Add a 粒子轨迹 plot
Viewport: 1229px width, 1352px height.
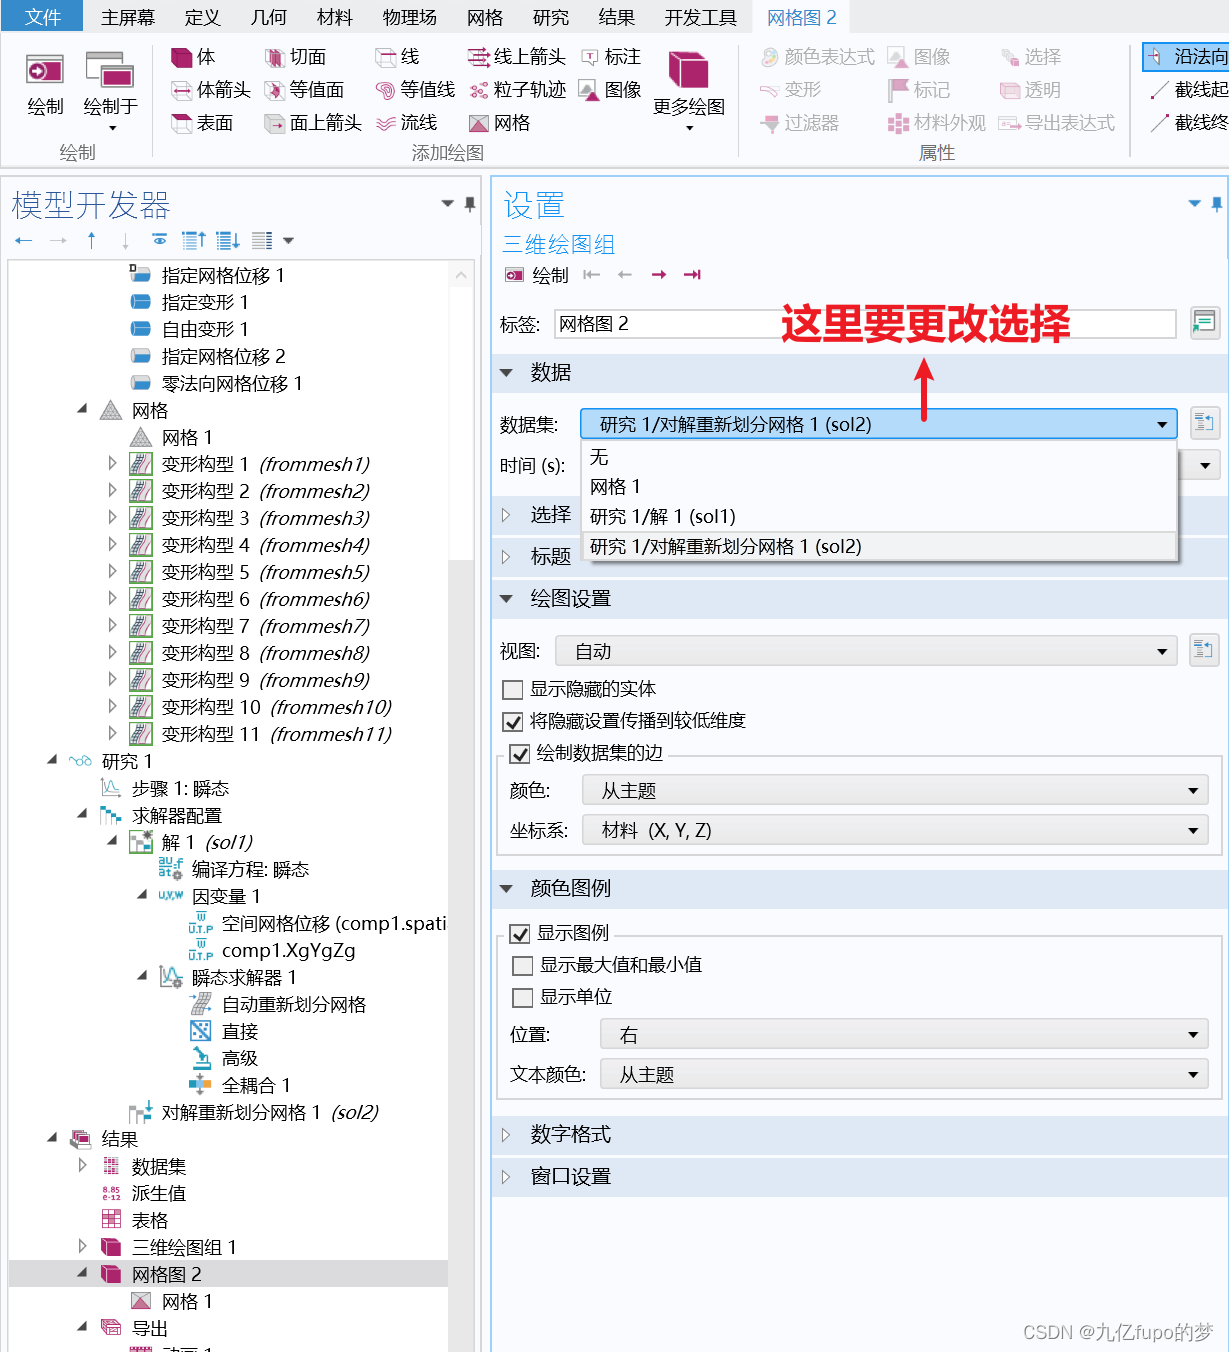click(520, 89)
